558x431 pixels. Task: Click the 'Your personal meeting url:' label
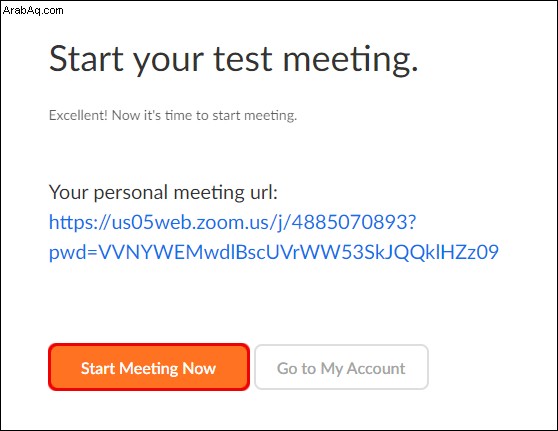point(163,193)
